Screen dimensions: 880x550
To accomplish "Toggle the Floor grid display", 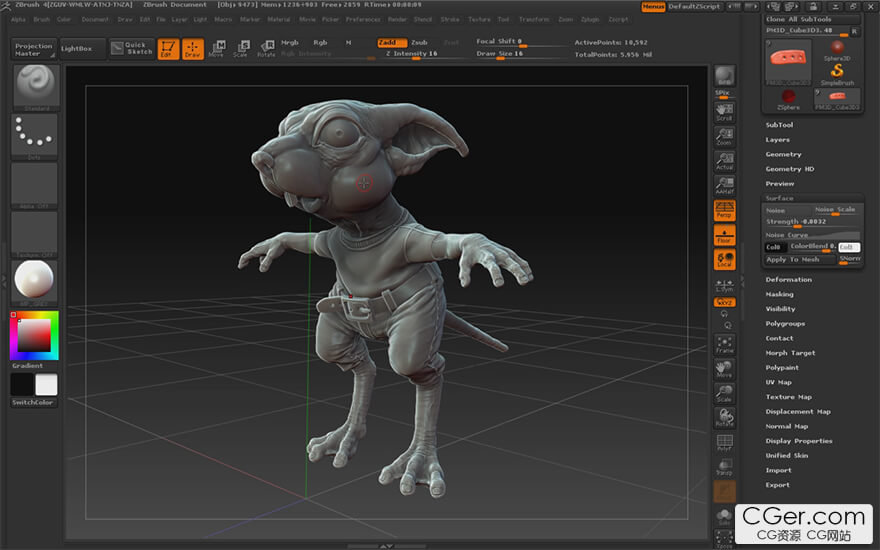I will pyautogui.click(x=724, y=235).
